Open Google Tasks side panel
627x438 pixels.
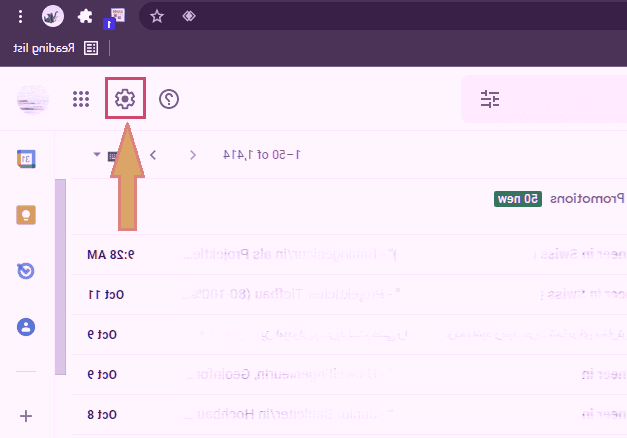click(x=27, y=271)
